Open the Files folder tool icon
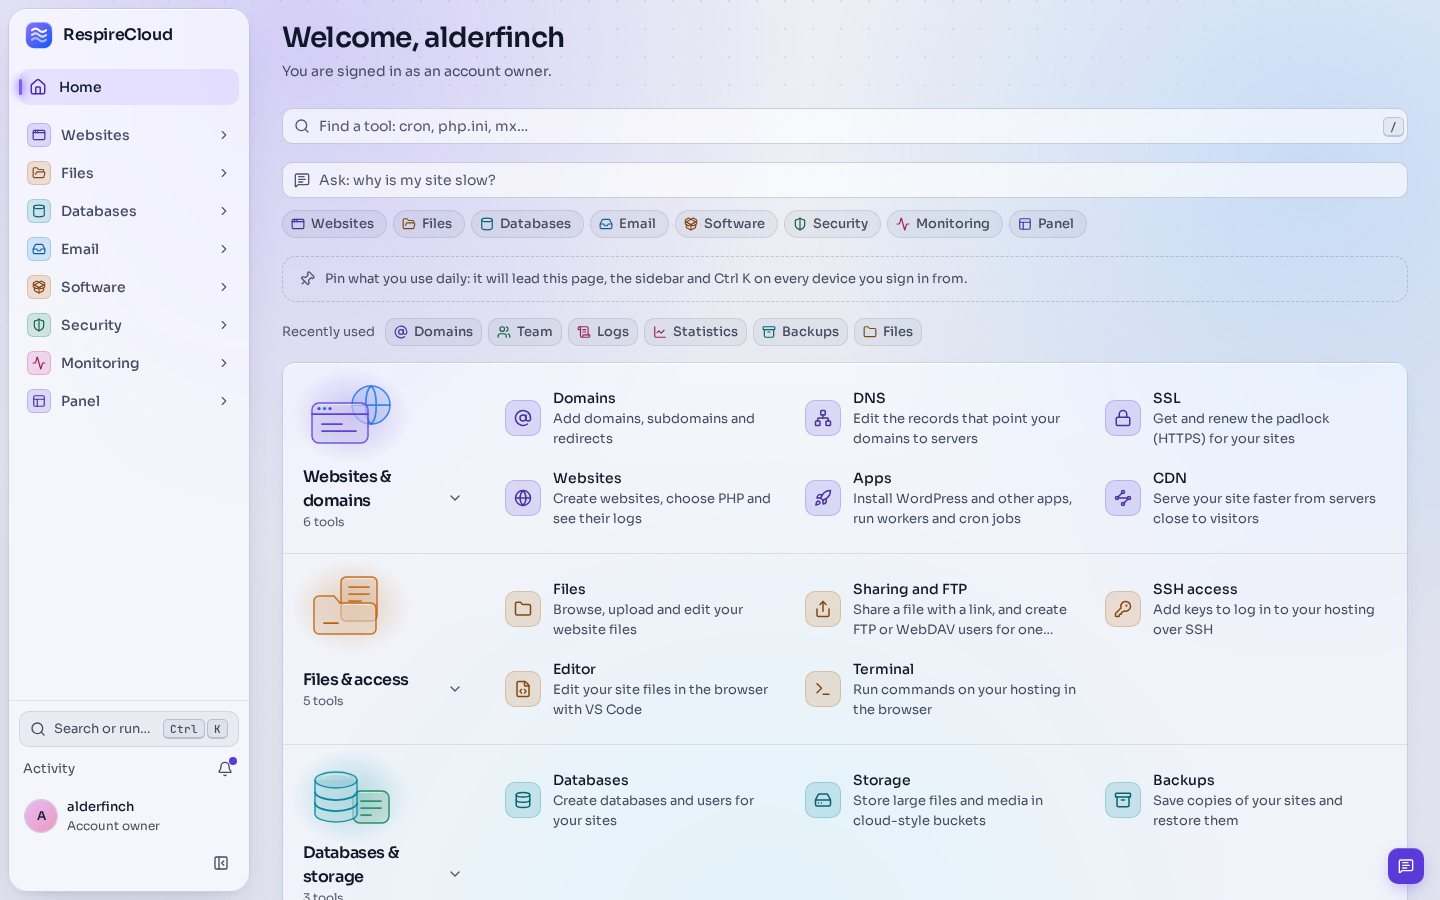This screenshot has width=1440, height=900. 523,609
